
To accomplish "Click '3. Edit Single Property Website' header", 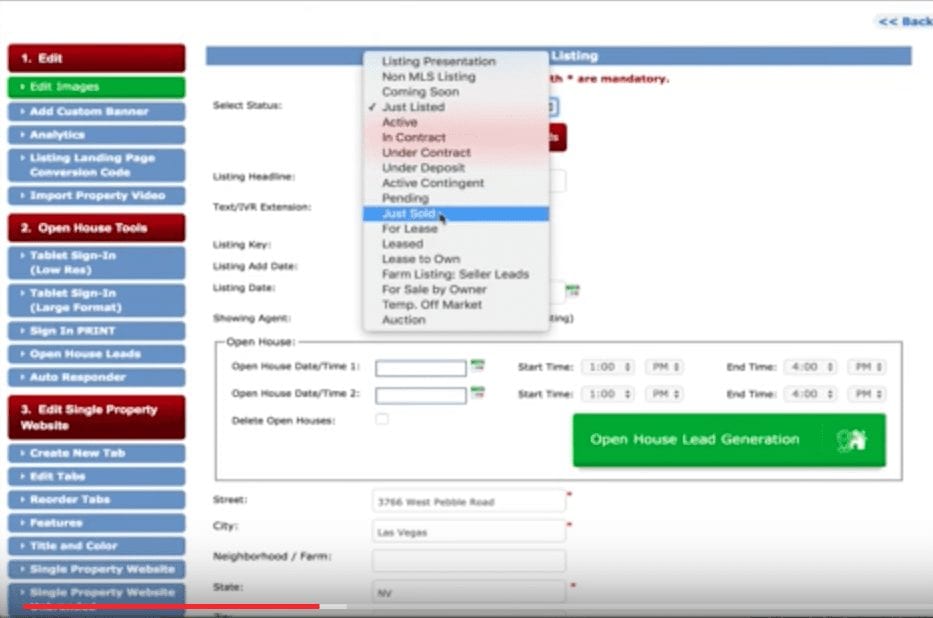I will click(x=96, y=417).
